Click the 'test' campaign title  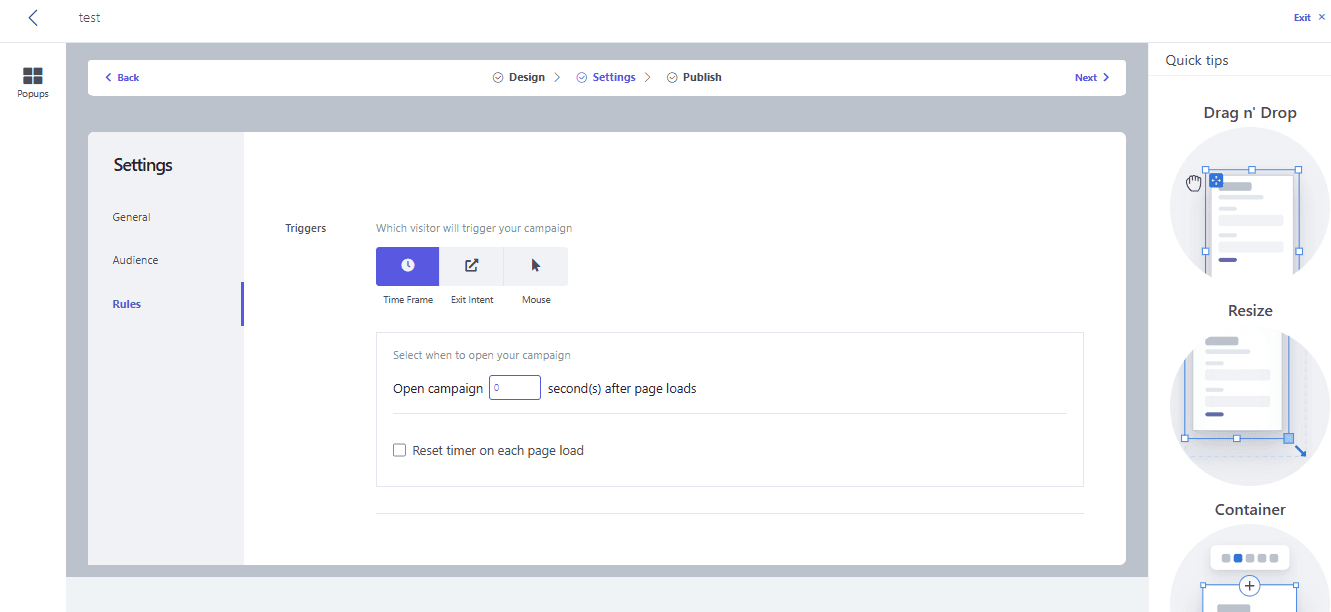tap(90, 18)
